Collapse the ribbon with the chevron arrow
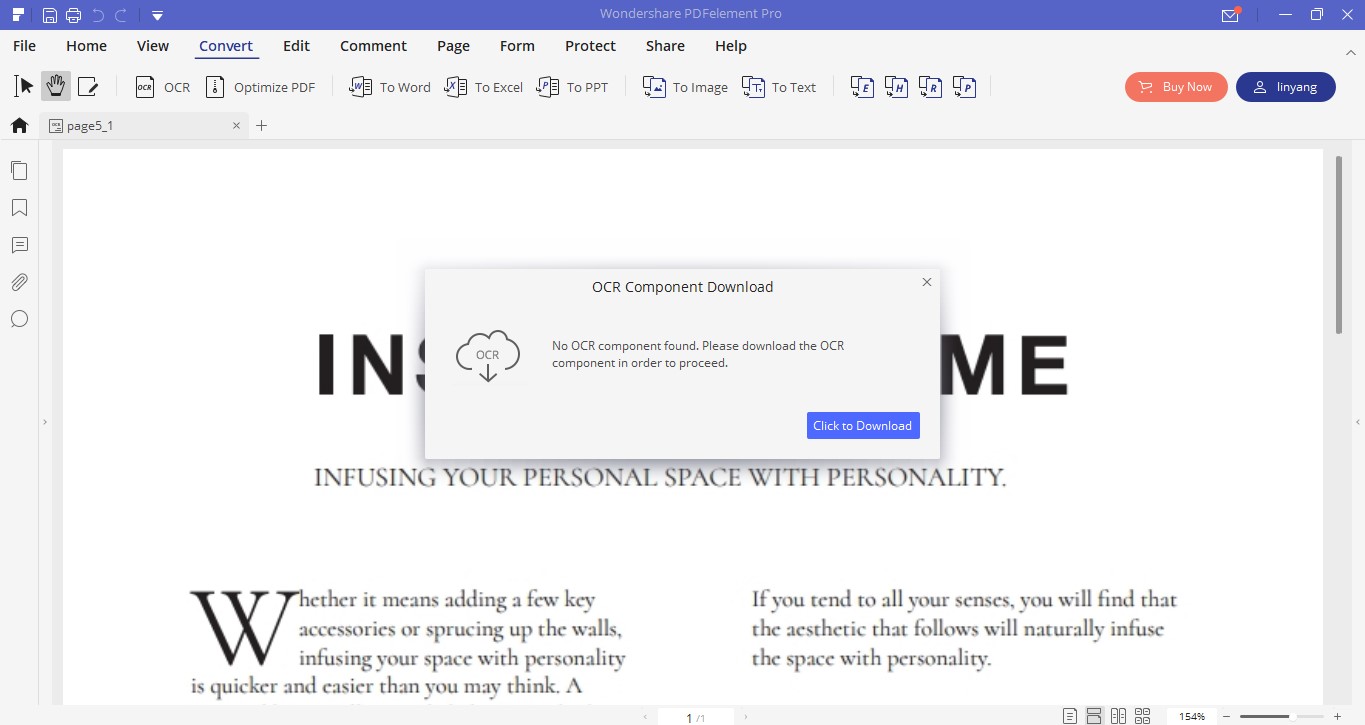1365x725 pixels. tap(1351, 52)
